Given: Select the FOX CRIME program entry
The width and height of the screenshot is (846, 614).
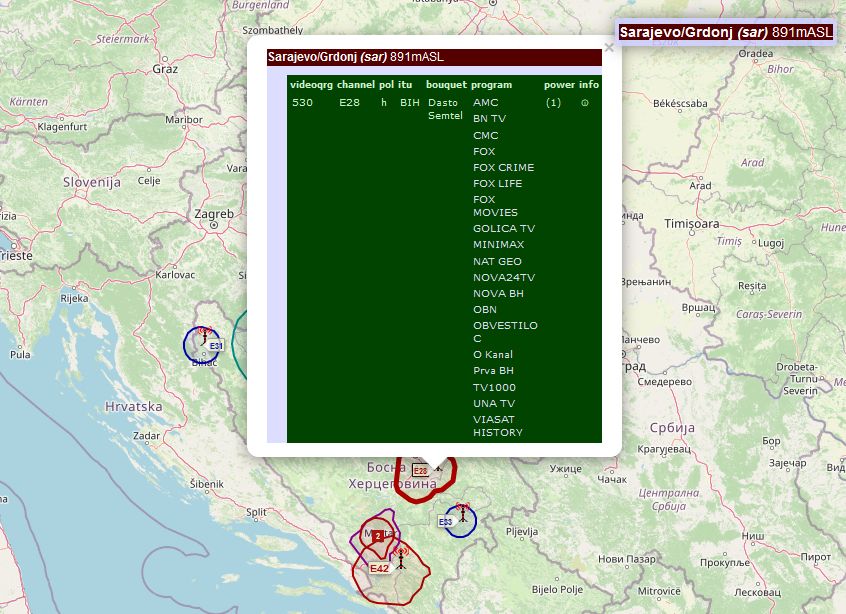Looking at the screenshot, I should [x=503, y=167].
